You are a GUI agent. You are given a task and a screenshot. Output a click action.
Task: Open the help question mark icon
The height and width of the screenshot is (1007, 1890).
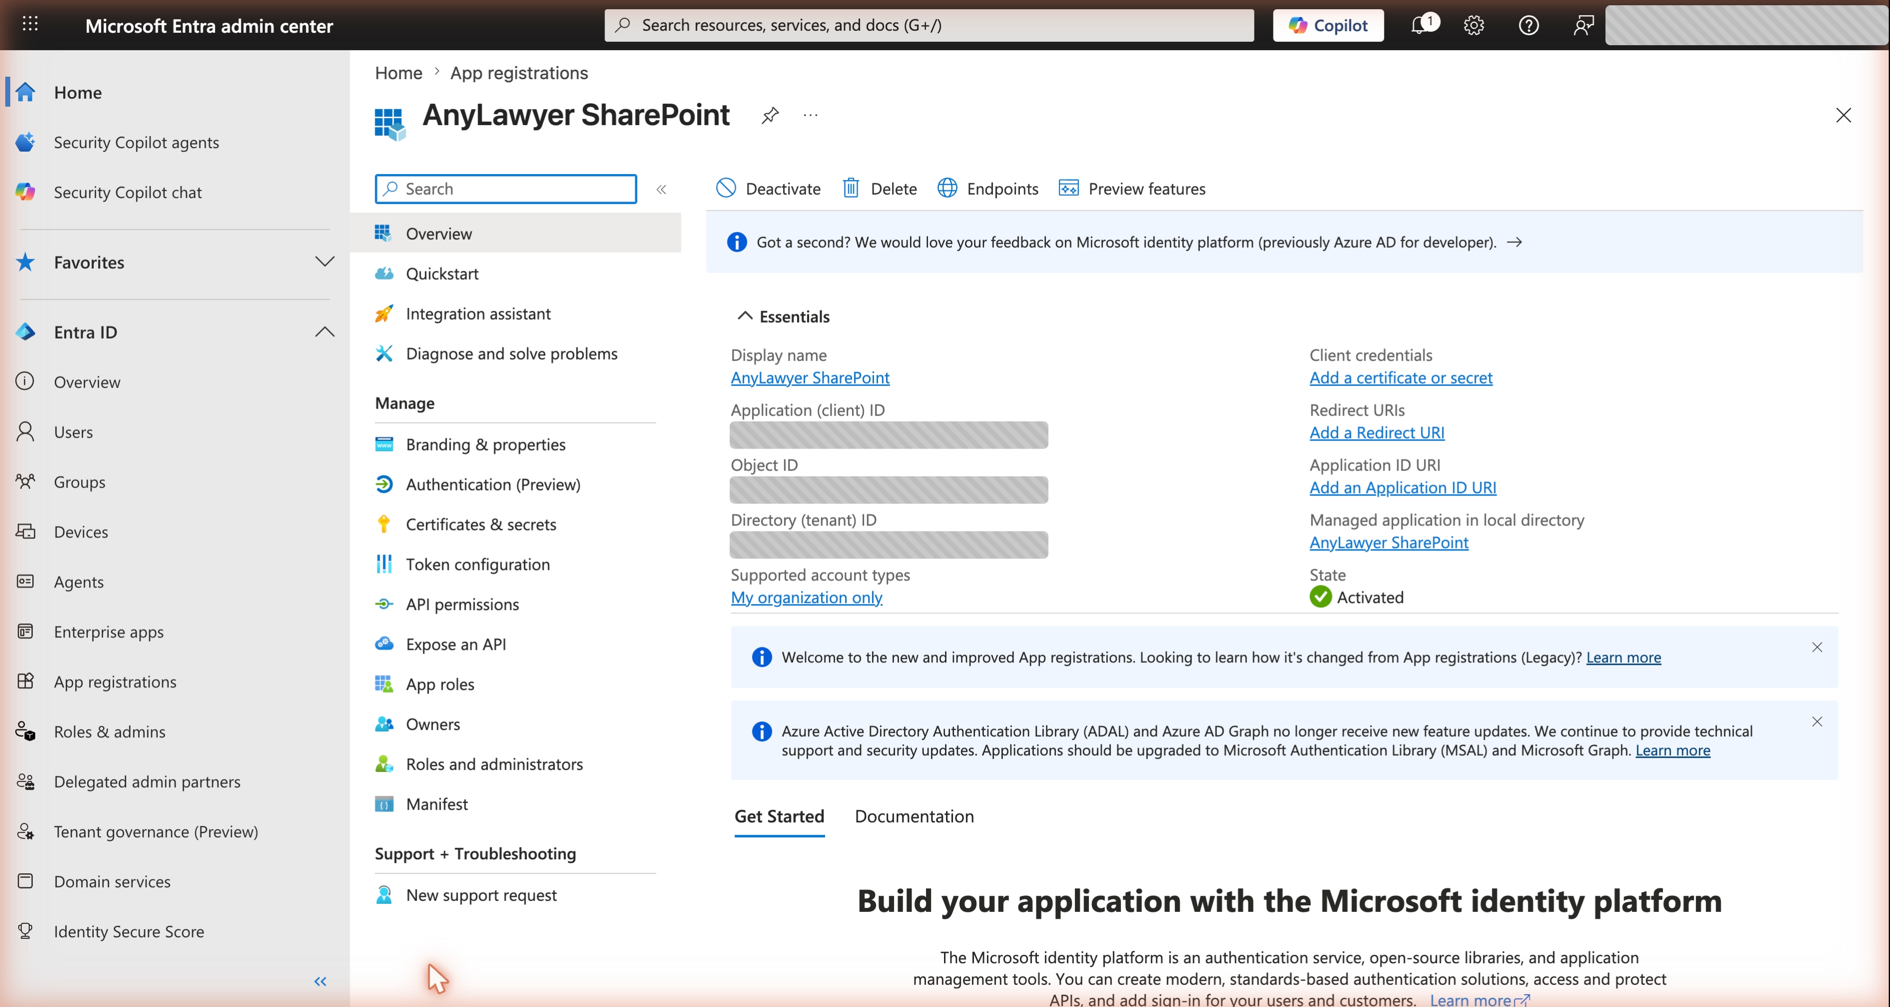pos(1528,25)
